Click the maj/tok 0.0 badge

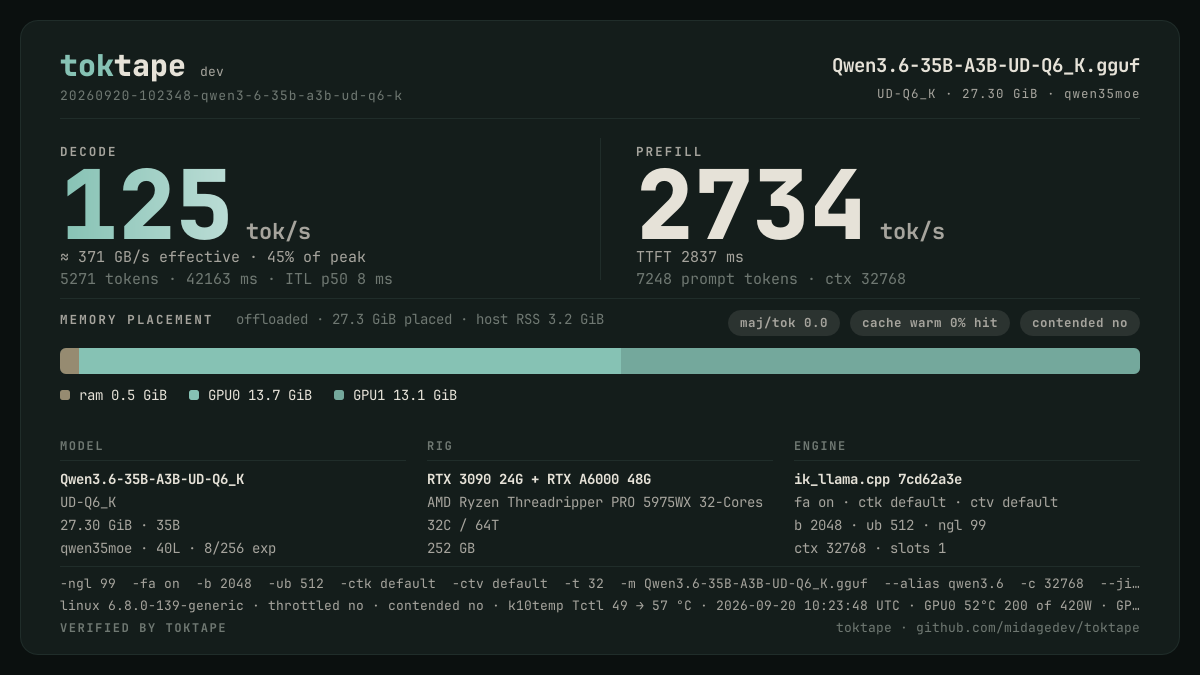tap(784, 323)
